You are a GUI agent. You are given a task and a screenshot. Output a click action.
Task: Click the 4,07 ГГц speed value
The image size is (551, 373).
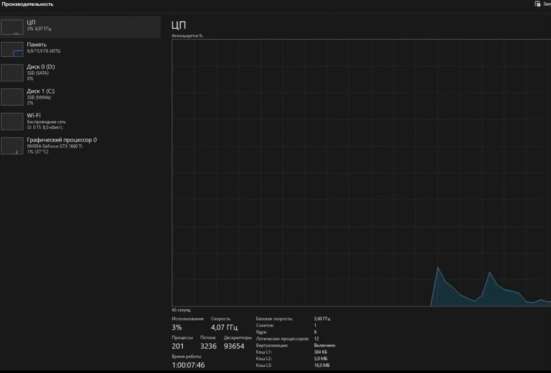[224, 327]
